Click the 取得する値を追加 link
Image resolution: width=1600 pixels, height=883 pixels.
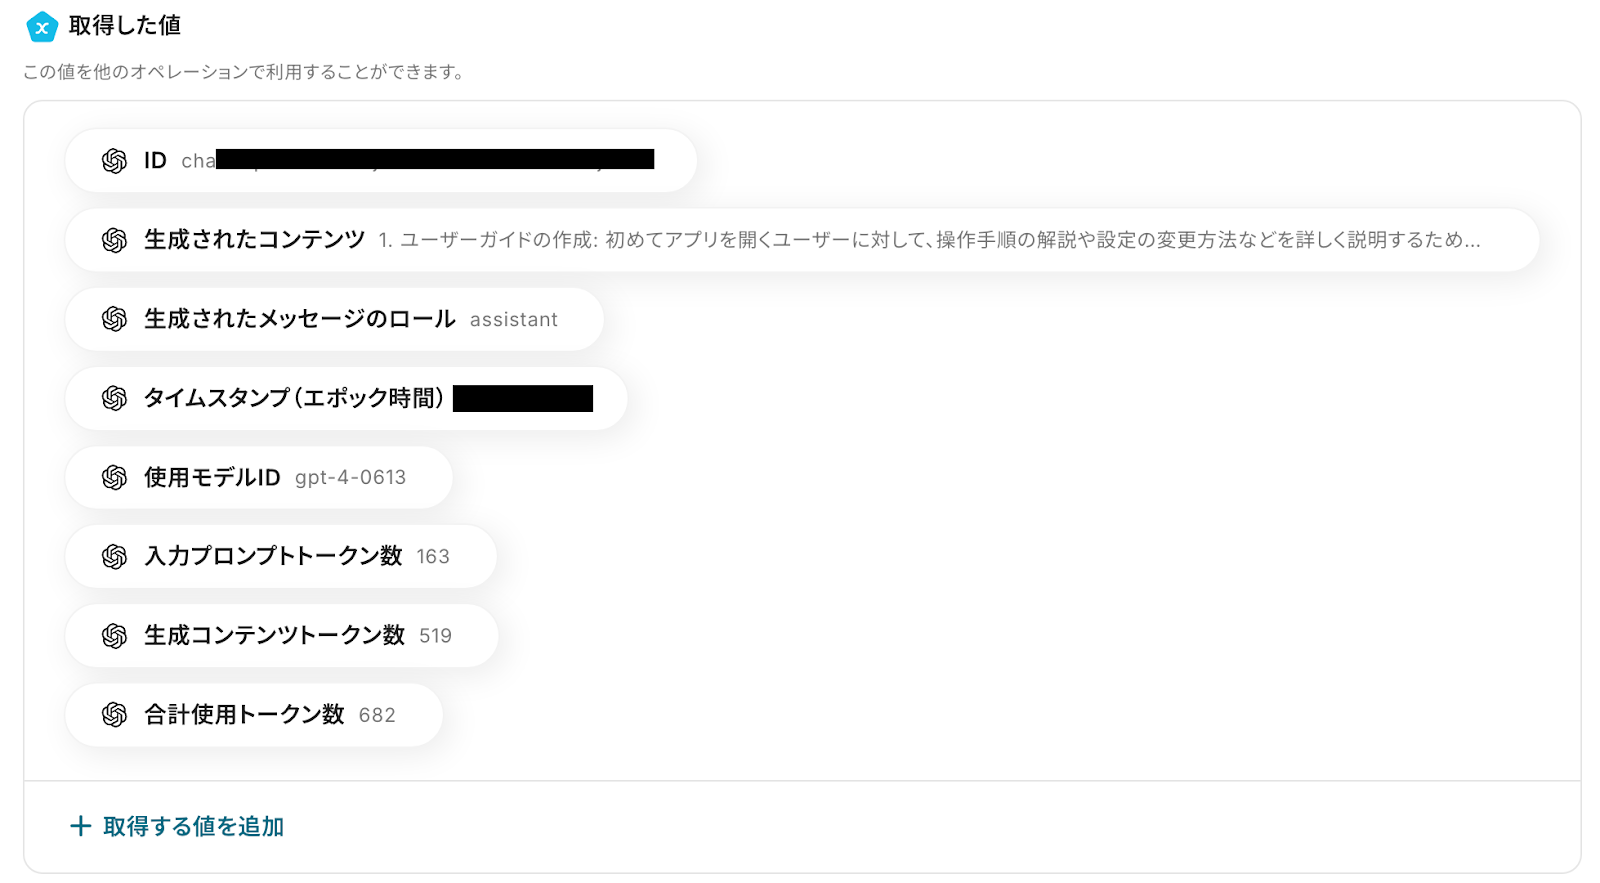pos(193,826)
